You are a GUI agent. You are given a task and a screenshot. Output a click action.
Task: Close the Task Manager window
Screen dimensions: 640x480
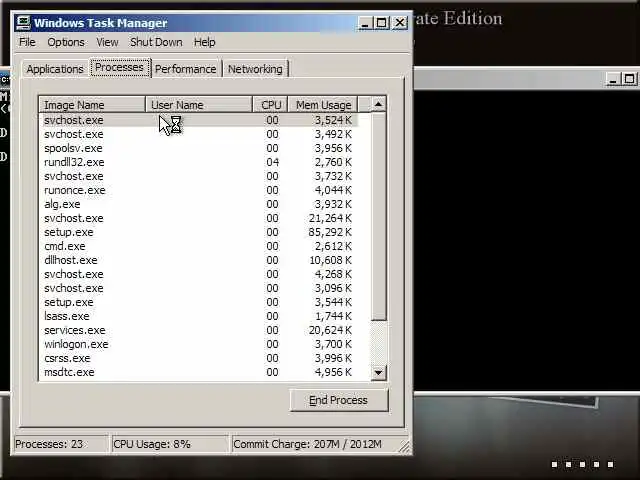click(400, 23)
